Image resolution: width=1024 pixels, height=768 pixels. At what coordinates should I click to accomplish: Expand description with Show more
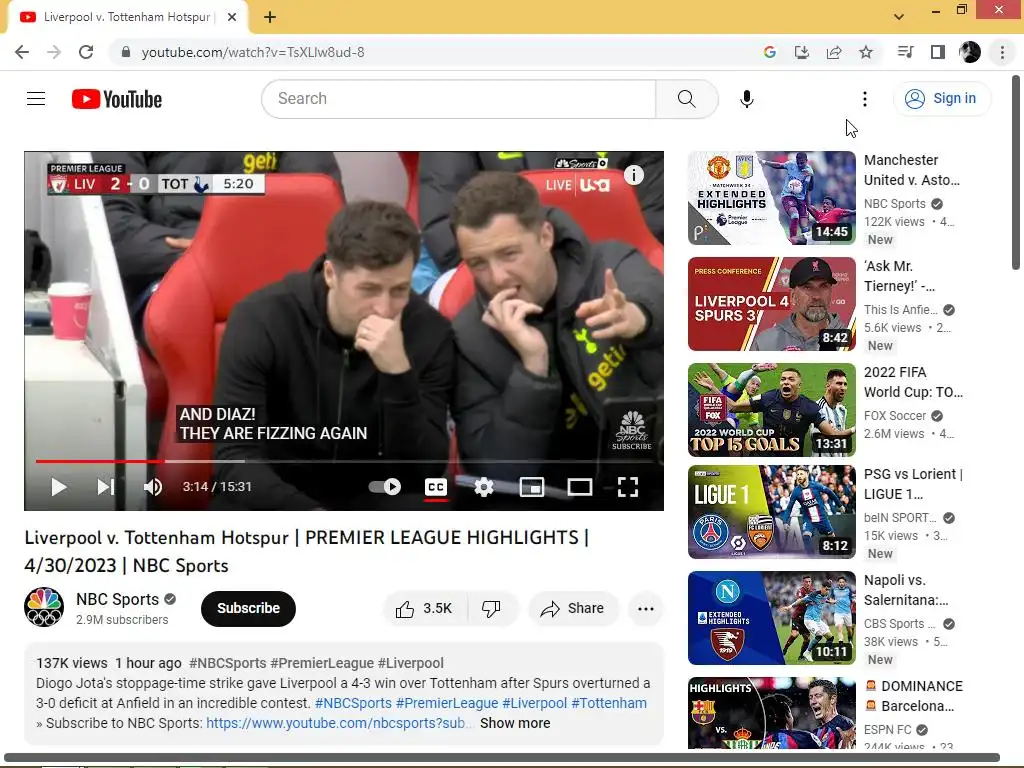515,724
